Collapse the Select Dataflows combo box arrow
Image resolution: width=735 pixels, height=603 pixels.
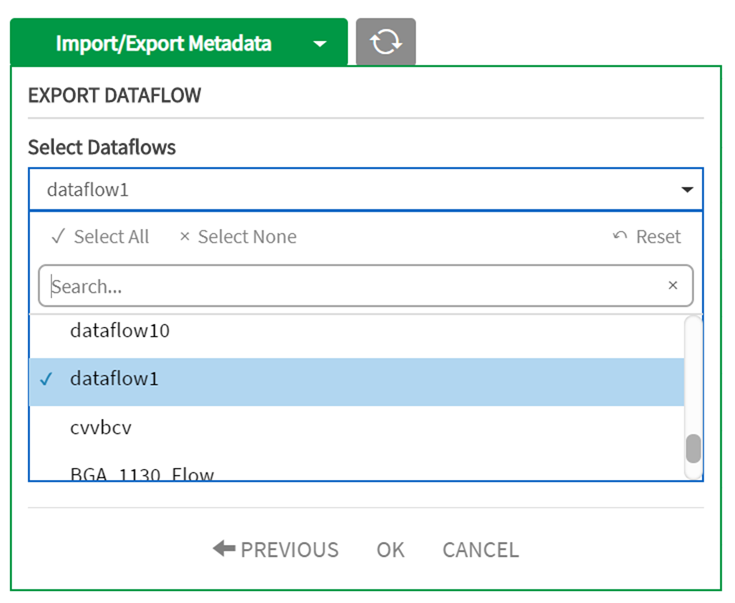(687, 190)
